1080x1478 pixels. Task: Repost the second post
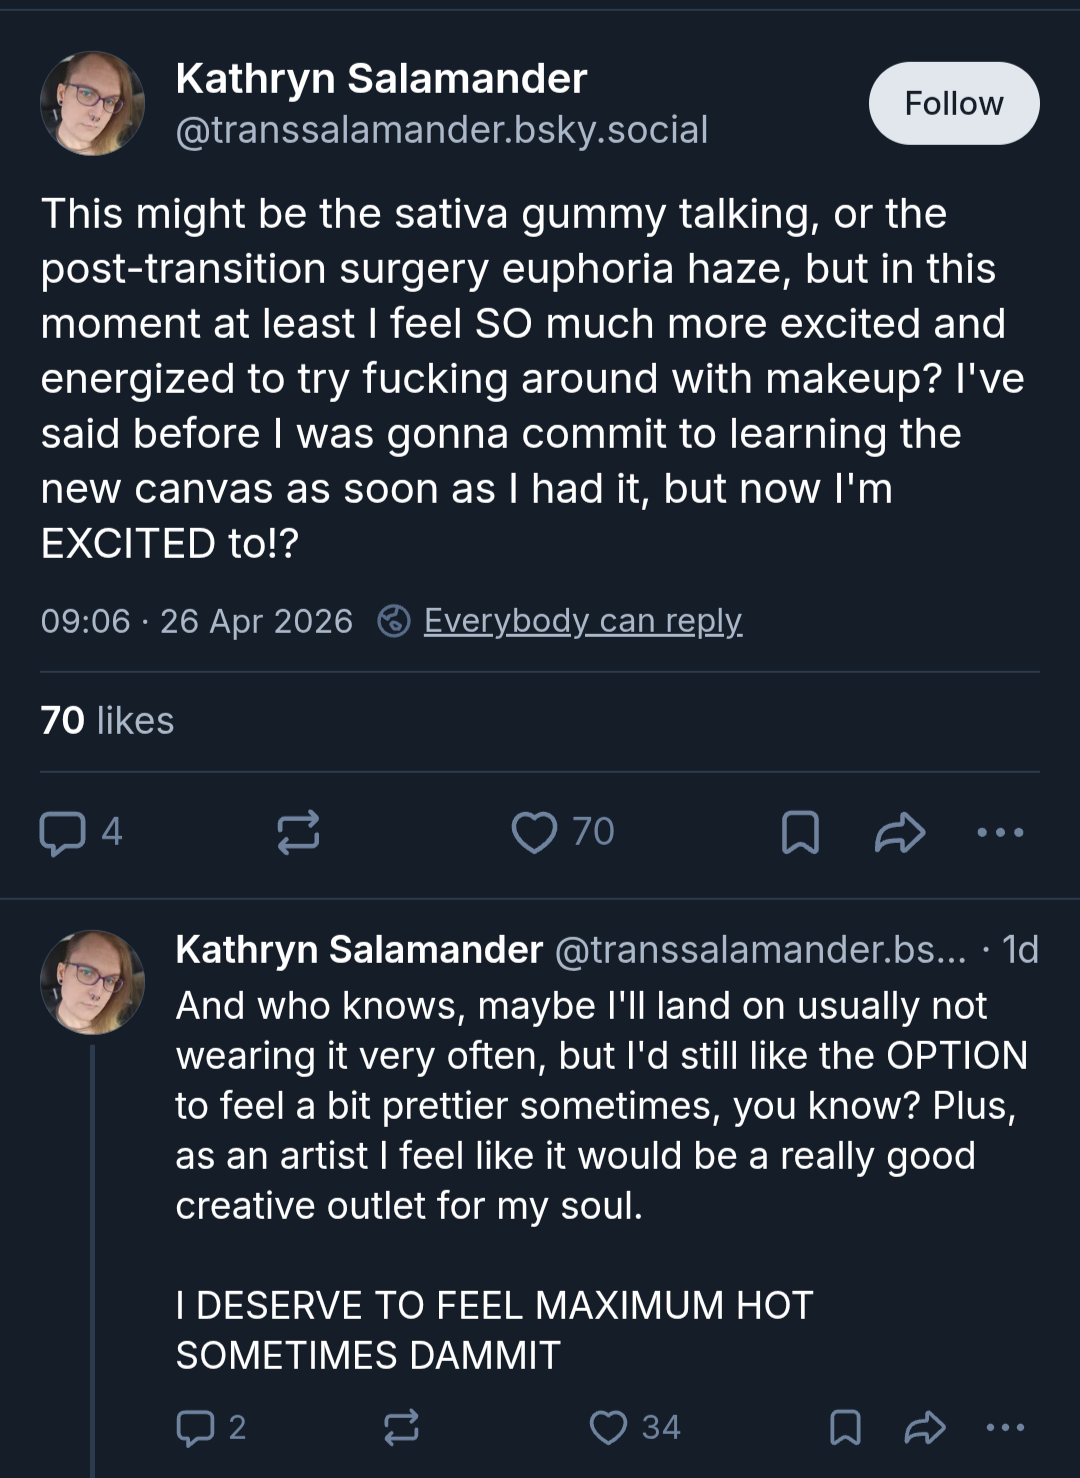401,1427
